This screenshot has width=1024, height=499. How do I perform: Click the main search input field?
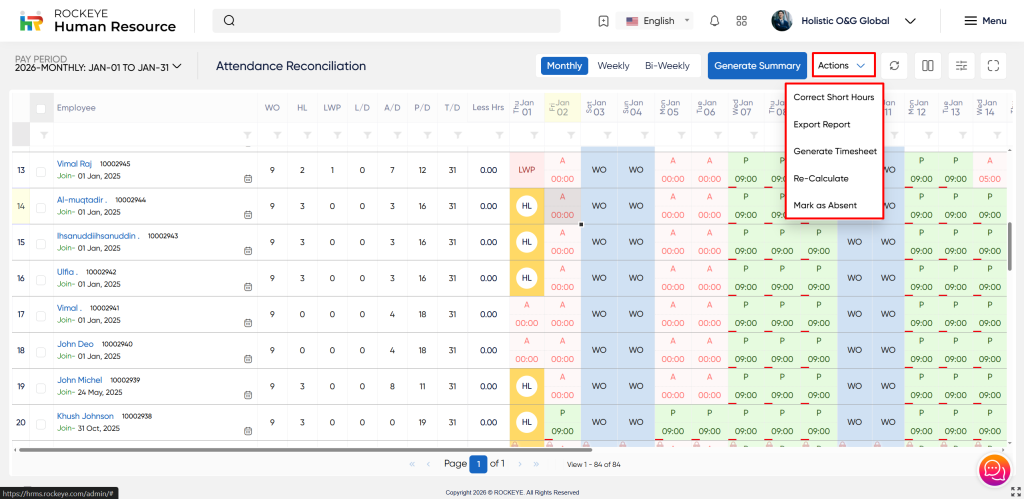point(390,21)
